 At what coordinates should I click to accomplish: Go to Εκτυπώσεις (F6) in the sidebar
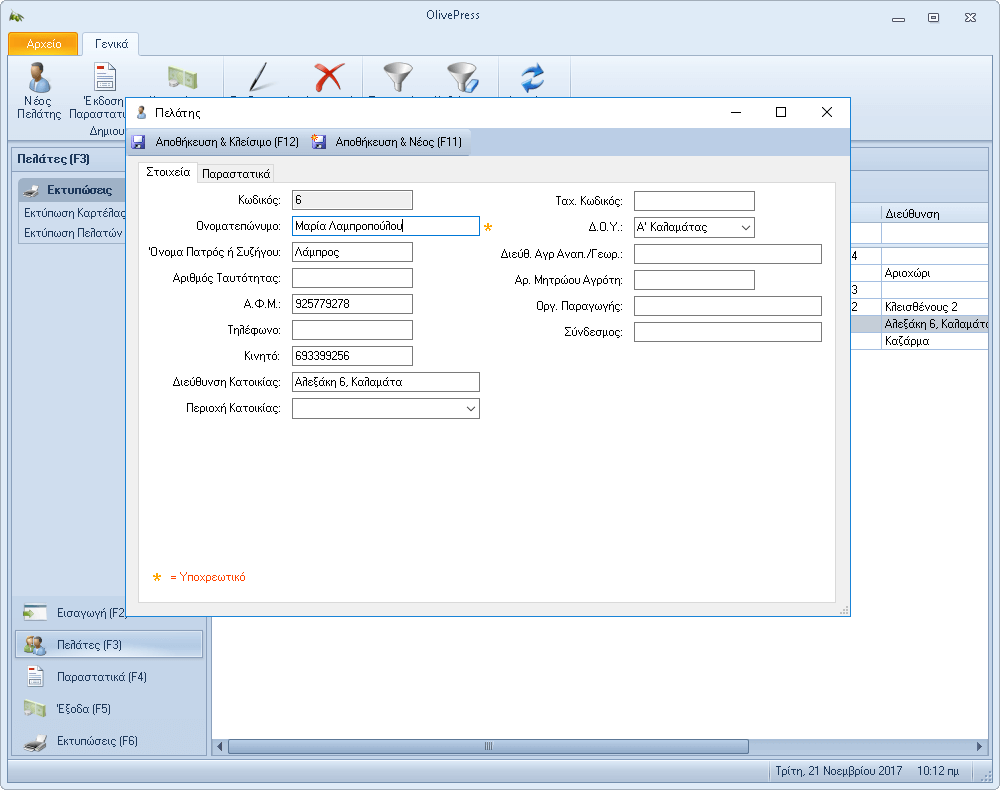point(97,741)
